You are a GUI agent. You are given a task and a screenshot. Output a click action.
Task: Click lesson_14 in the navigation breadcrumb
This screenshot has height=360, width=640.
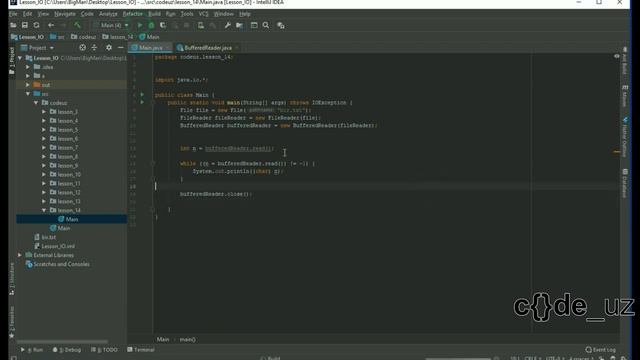click(118, 37)
